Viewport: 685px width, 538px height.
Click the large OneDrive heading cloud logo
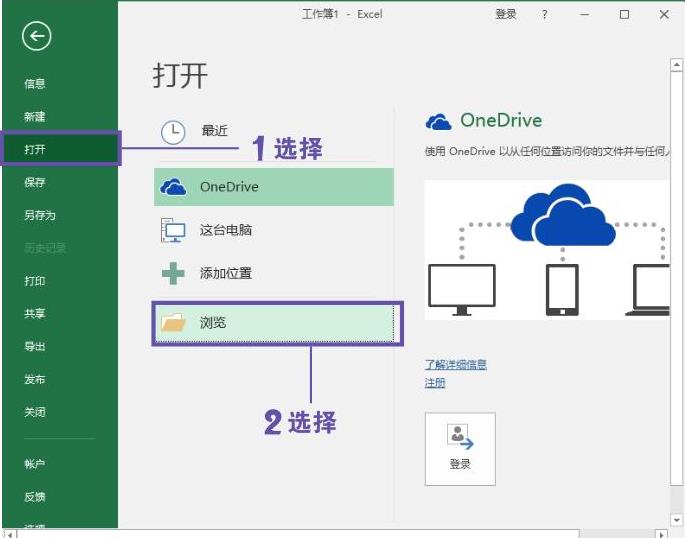pos(439,121)
